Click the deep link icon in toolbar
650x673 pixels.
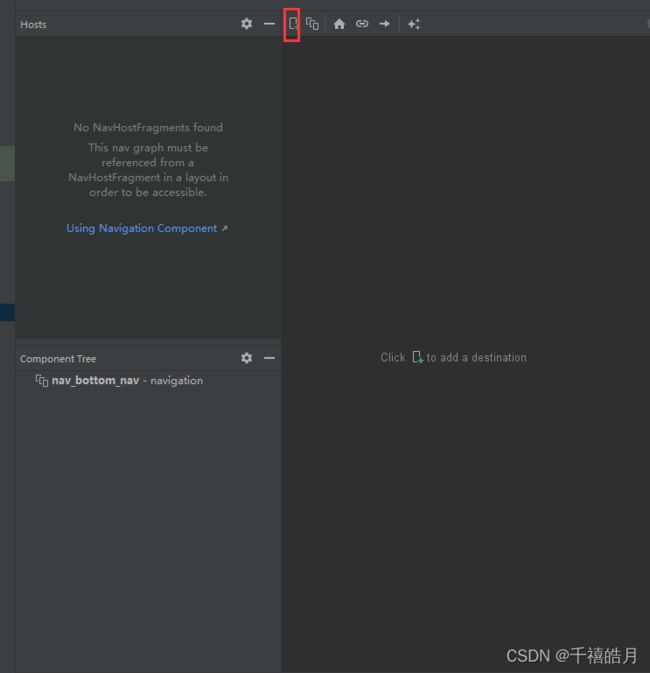(362, 24)
